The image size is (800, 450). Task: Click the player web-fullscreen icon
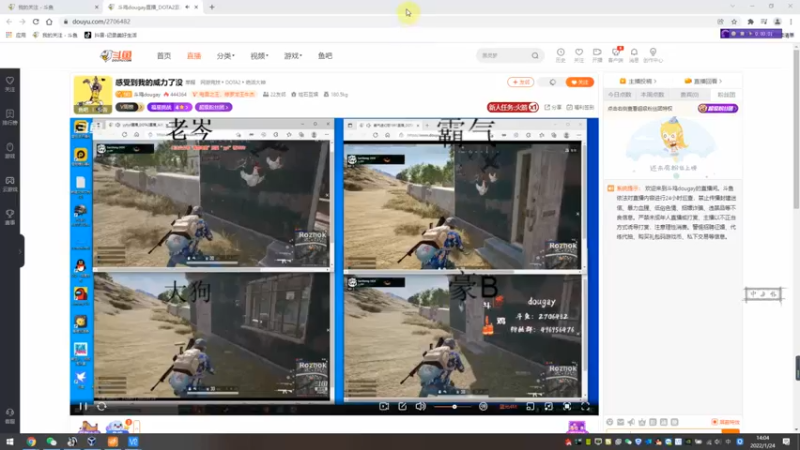pos(567,407)
